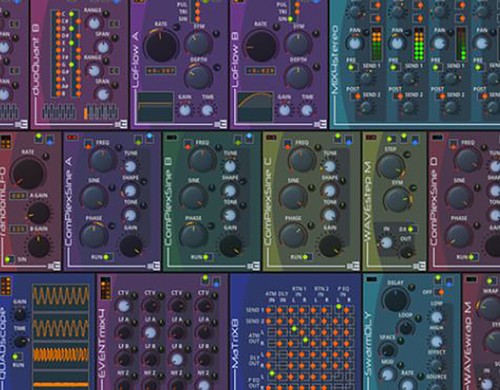Click the blue-lit icon atop ComplexSine A
Viewport: 500px width, 390px height.
click(x=149, y=138)
